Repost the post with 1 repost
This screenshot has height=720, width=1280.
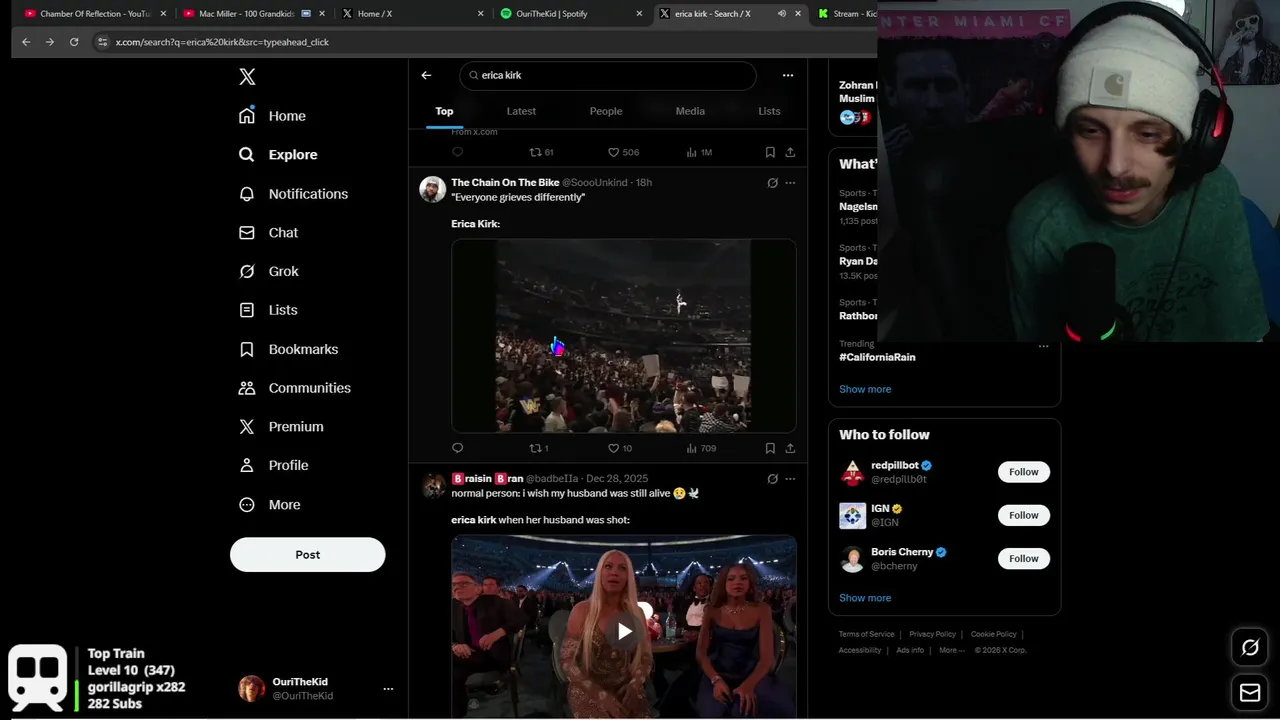click(539, 448)
